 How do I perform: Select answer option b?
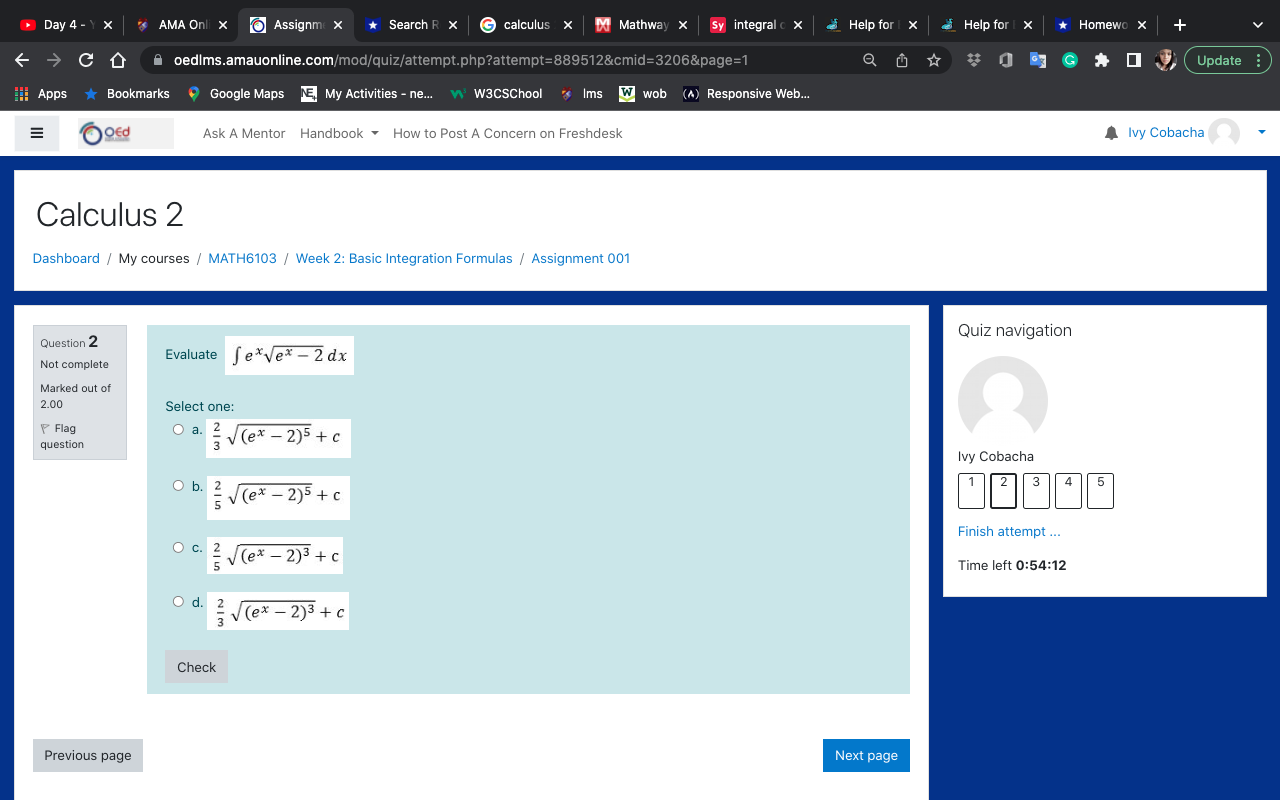tap(178, 485)
